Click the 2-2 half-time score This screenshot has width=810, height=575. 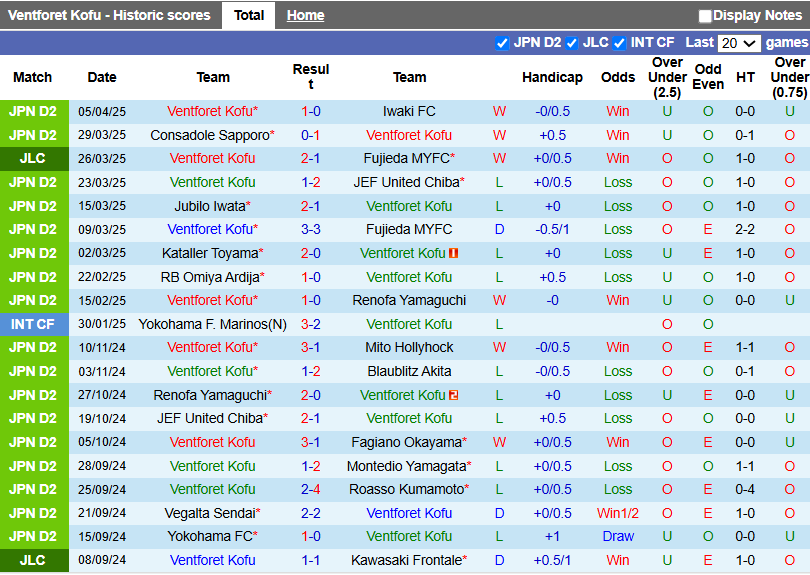click(745, 229)
